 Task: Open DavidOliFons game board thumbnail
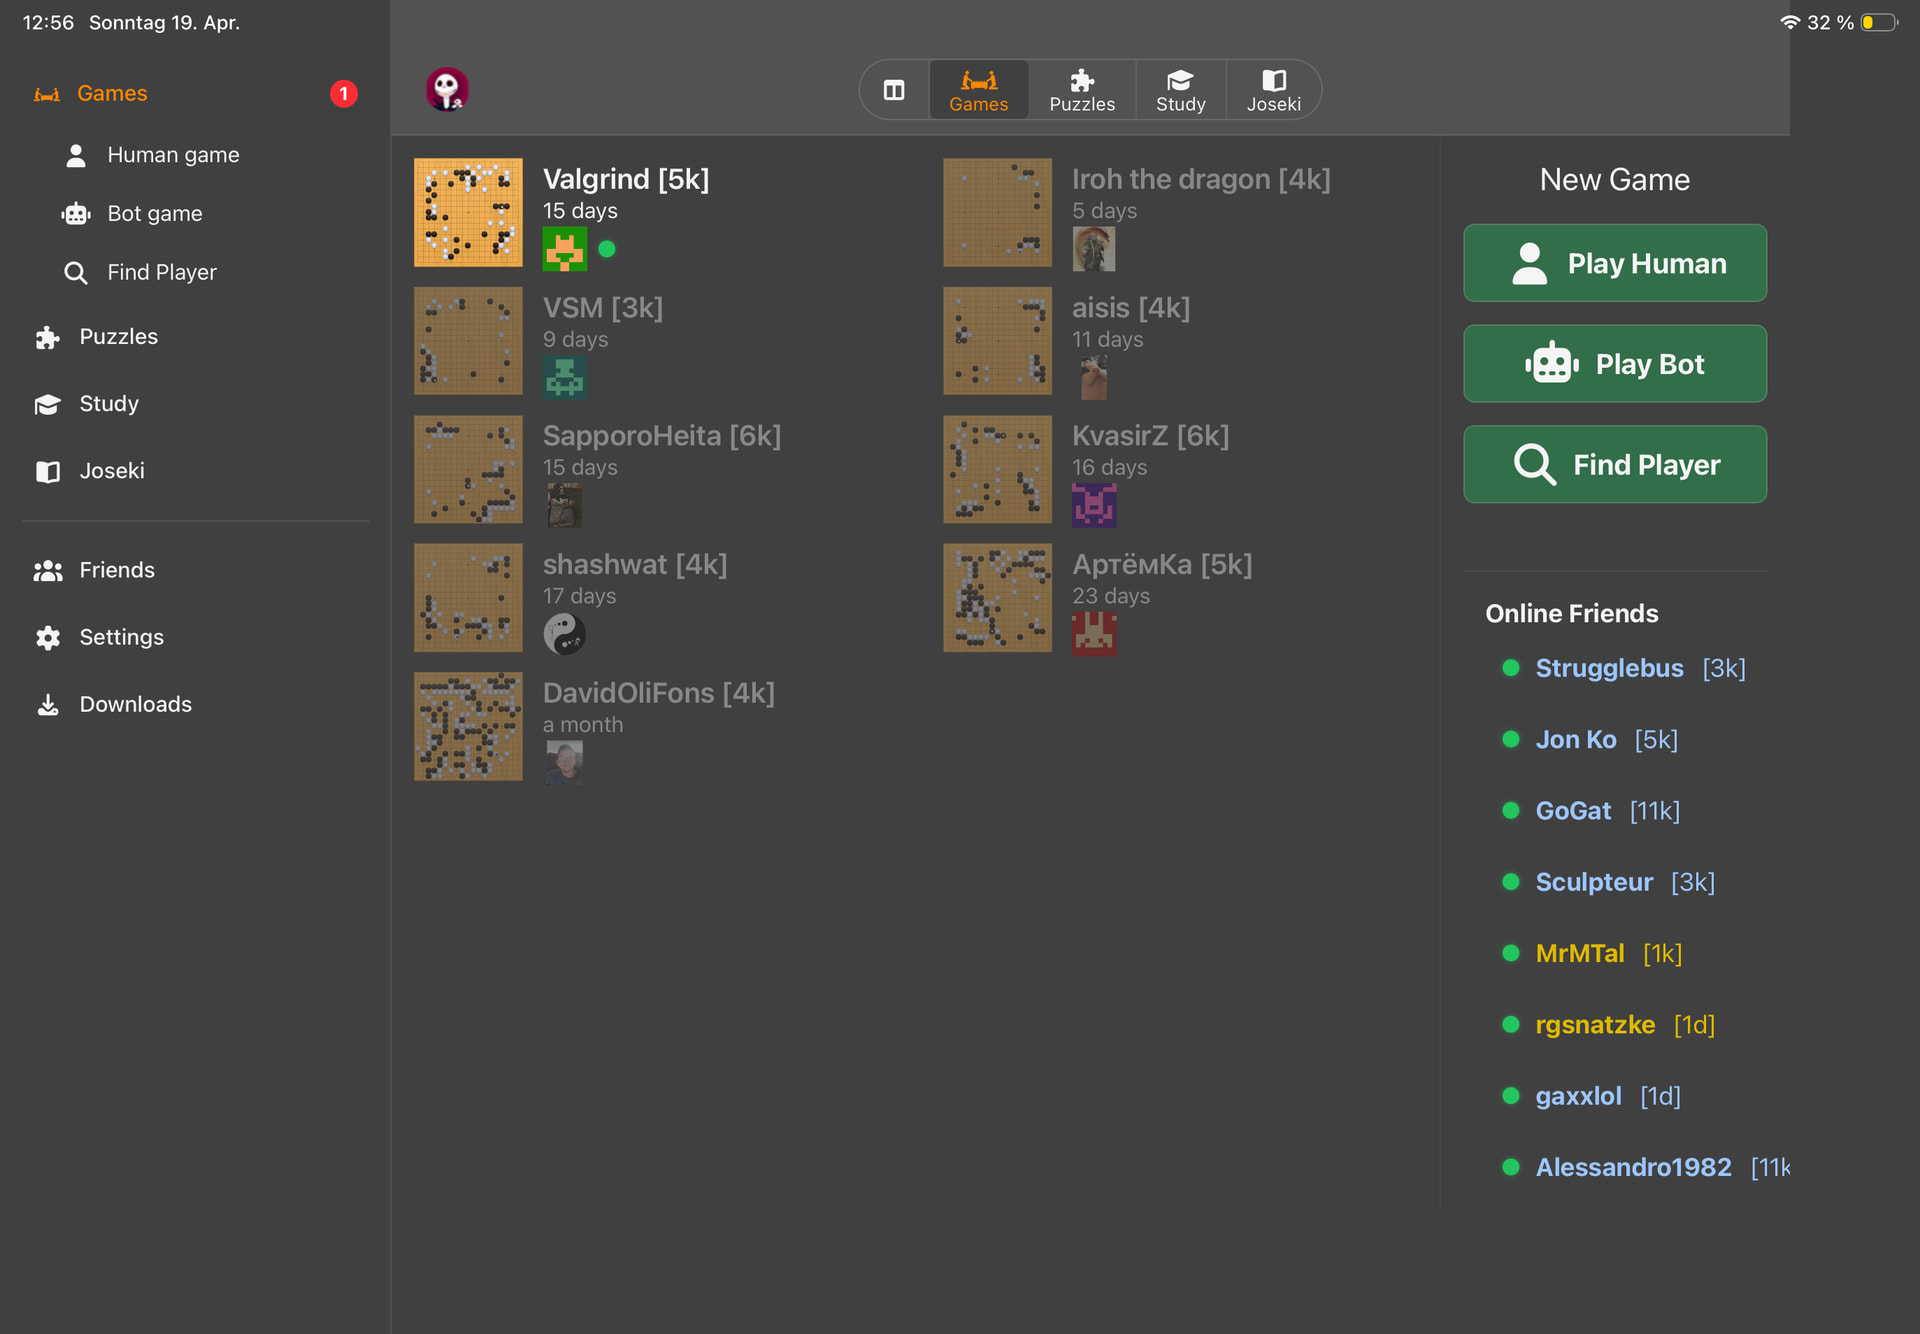point(468,726)
